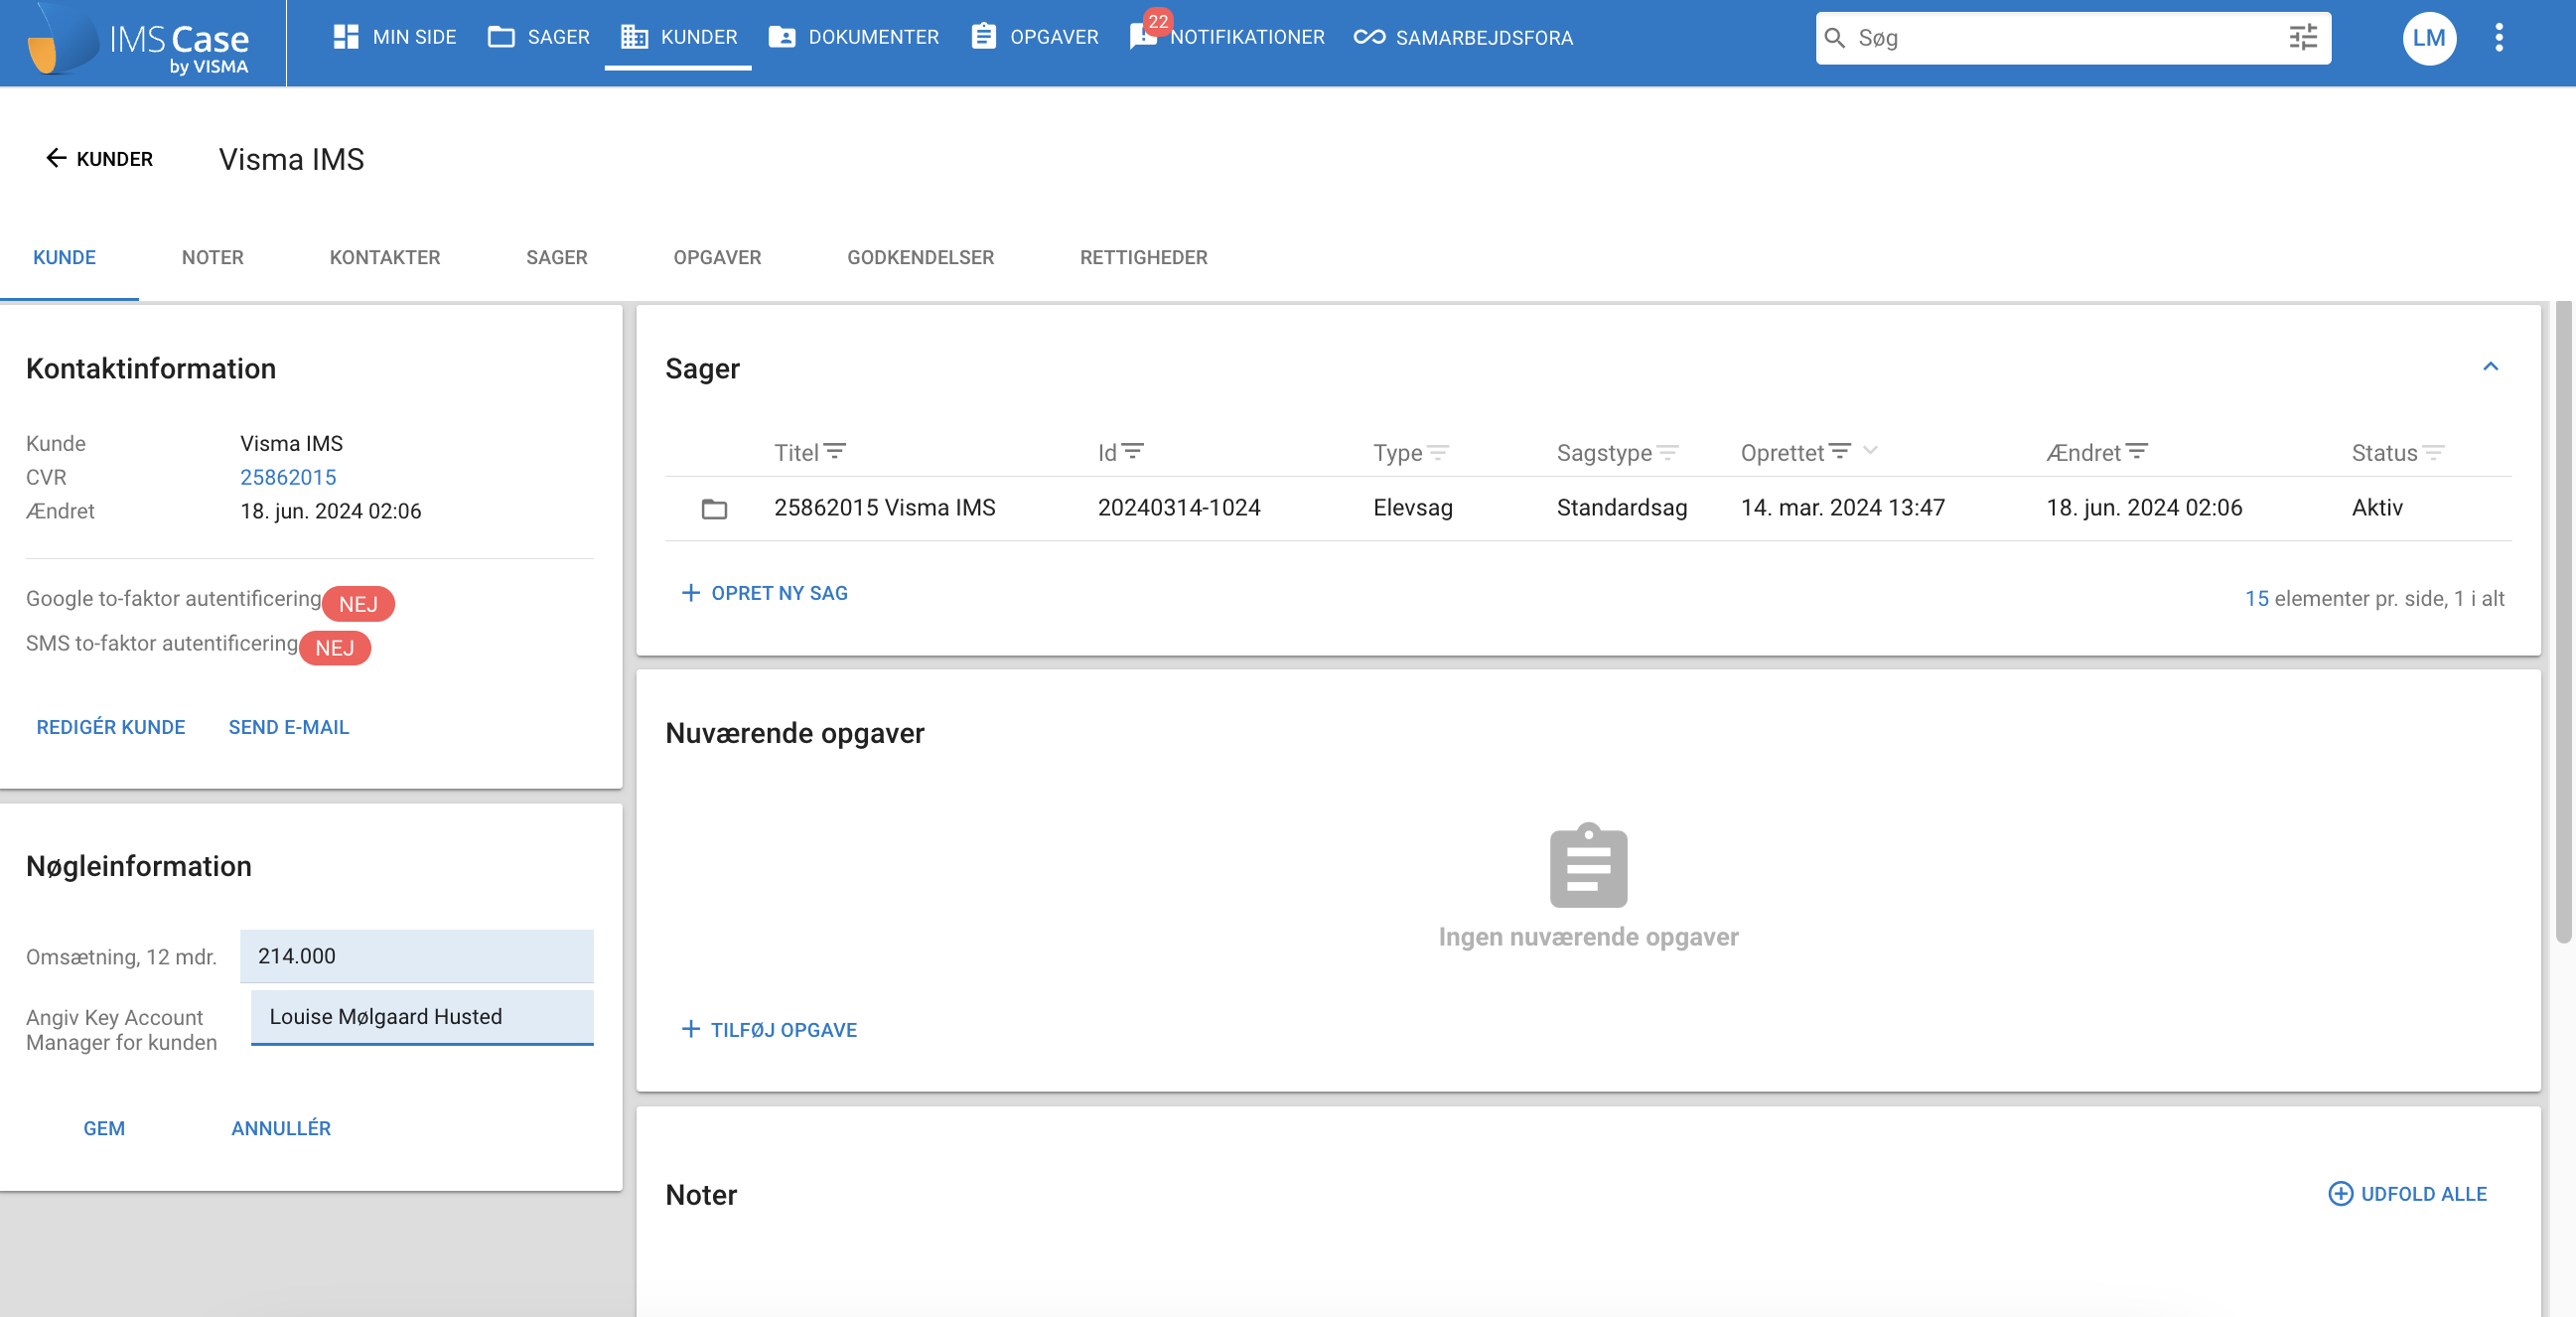Switch to the Noter tab

[213, 258]
